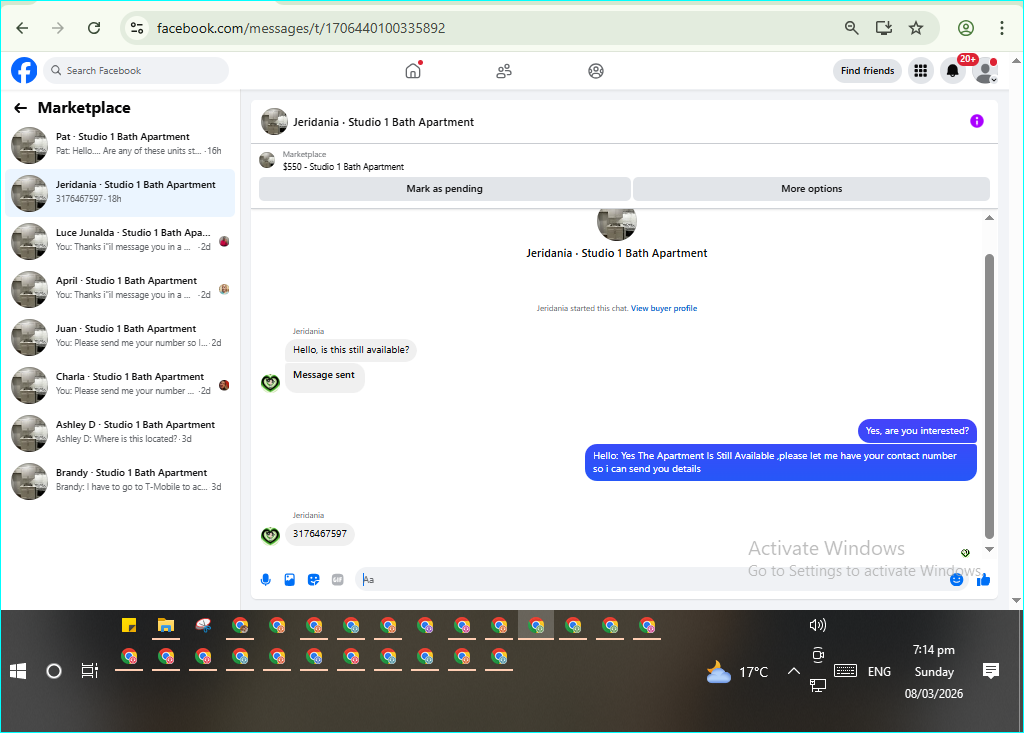Click Jeridania chat header title
1024x733 pixels.
coord(383,122)
